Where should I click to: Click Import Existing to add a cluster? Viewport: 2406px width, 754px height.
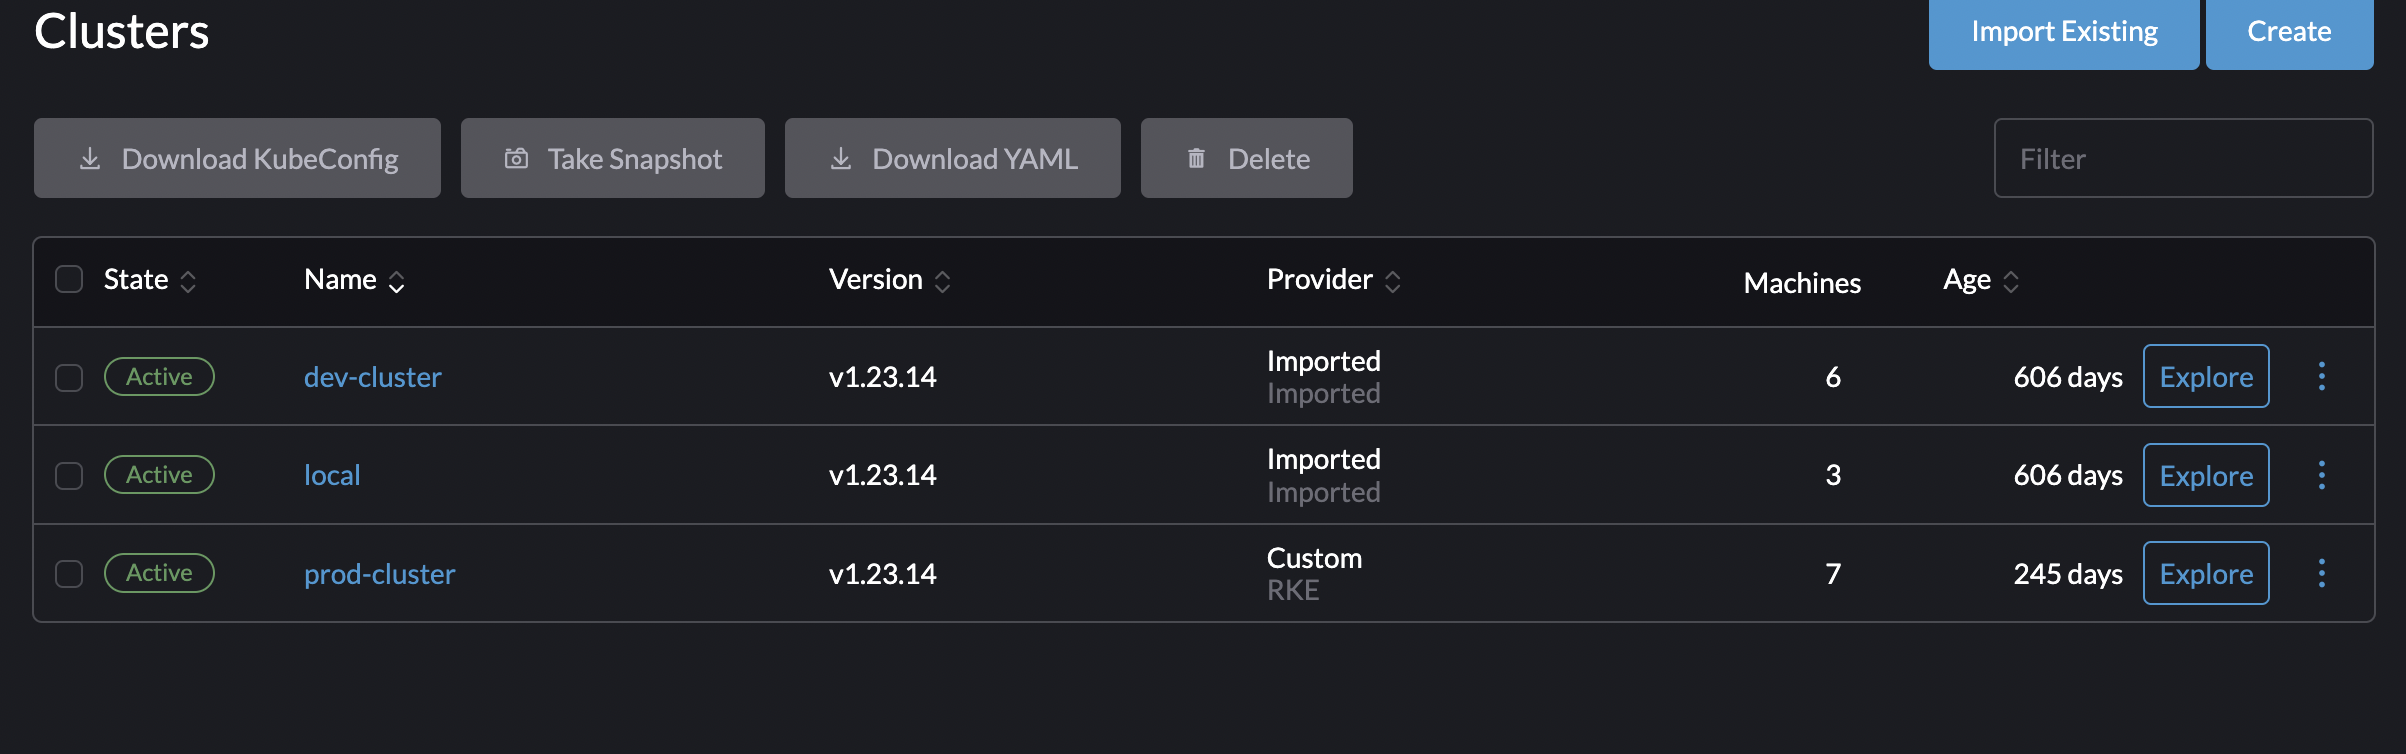2063,31
